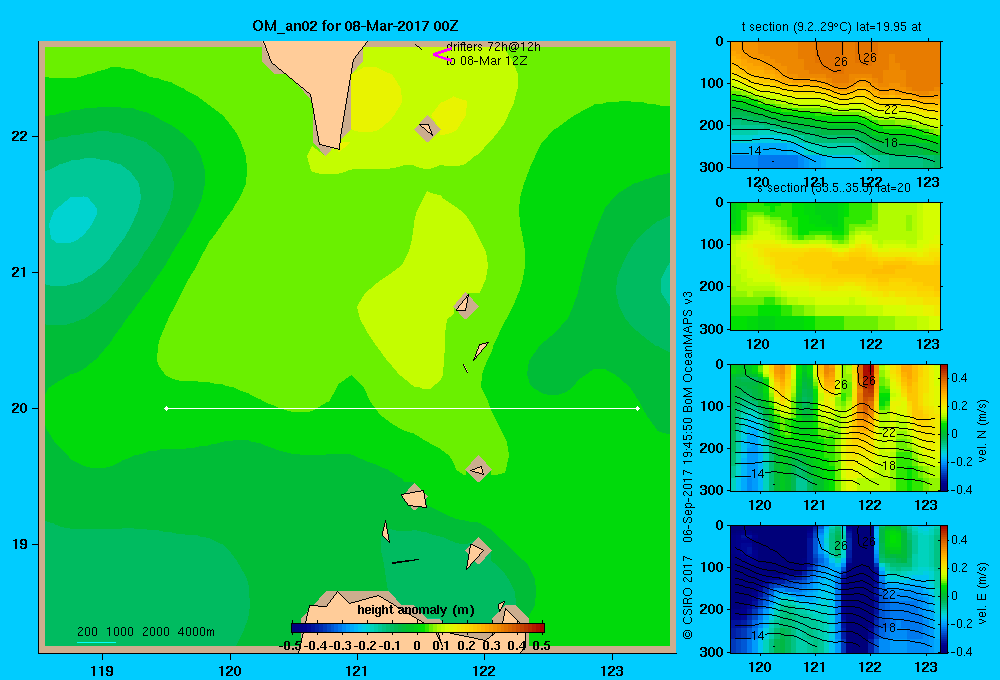Viewport: 1000px width, 680px height.
Task: Click longitude 120 under salinity section
Action: coord(758,344)
